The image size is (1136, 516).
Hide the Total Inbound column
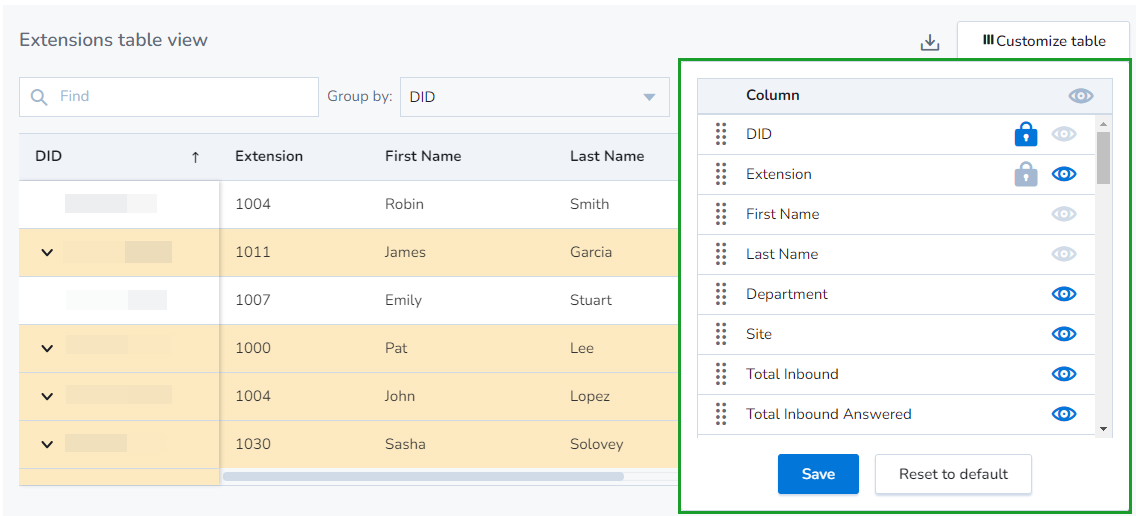[x=1064, y=373]
